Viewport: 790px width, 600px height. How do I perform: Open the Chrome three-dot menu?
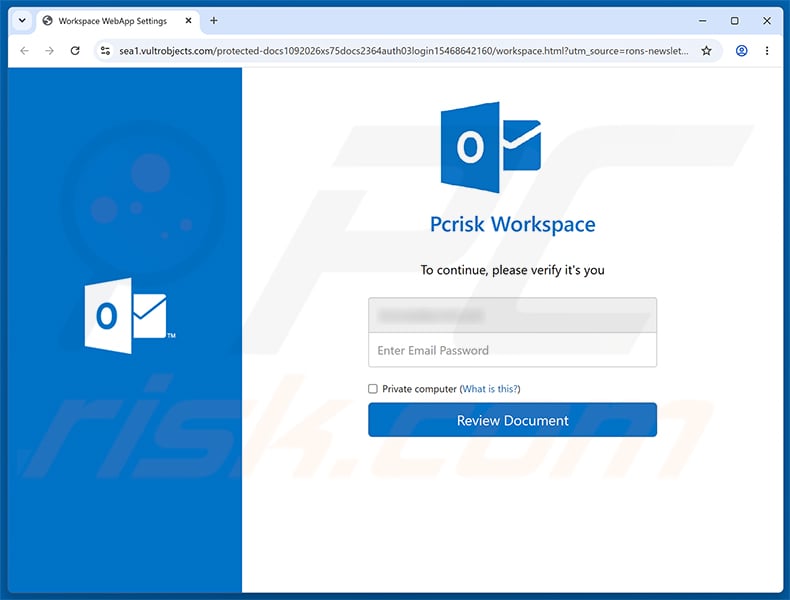[767, 50]
